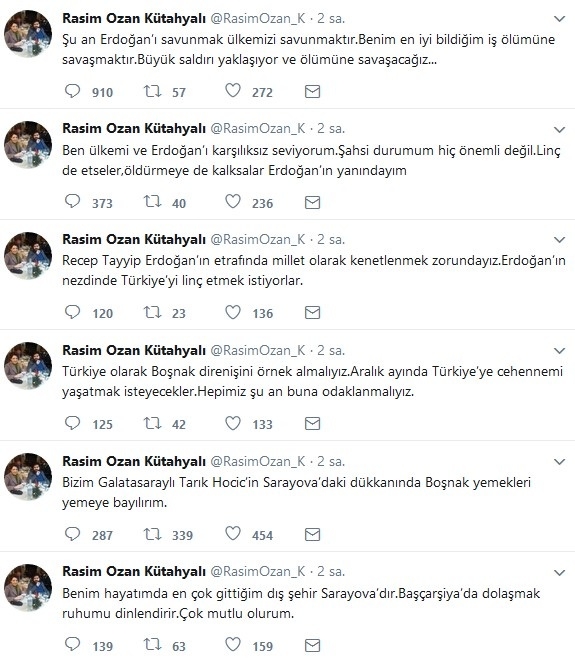Image resolution: width=575 pixels, height=661 pixels.
Task: Expand options on the Sarayova'dır tweet
Action: pos(559,572)
